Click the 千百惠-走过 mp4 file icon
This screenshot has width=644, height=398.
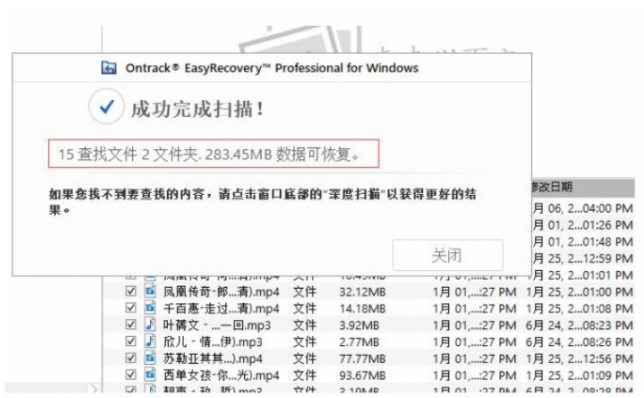(x=150, y=308)
